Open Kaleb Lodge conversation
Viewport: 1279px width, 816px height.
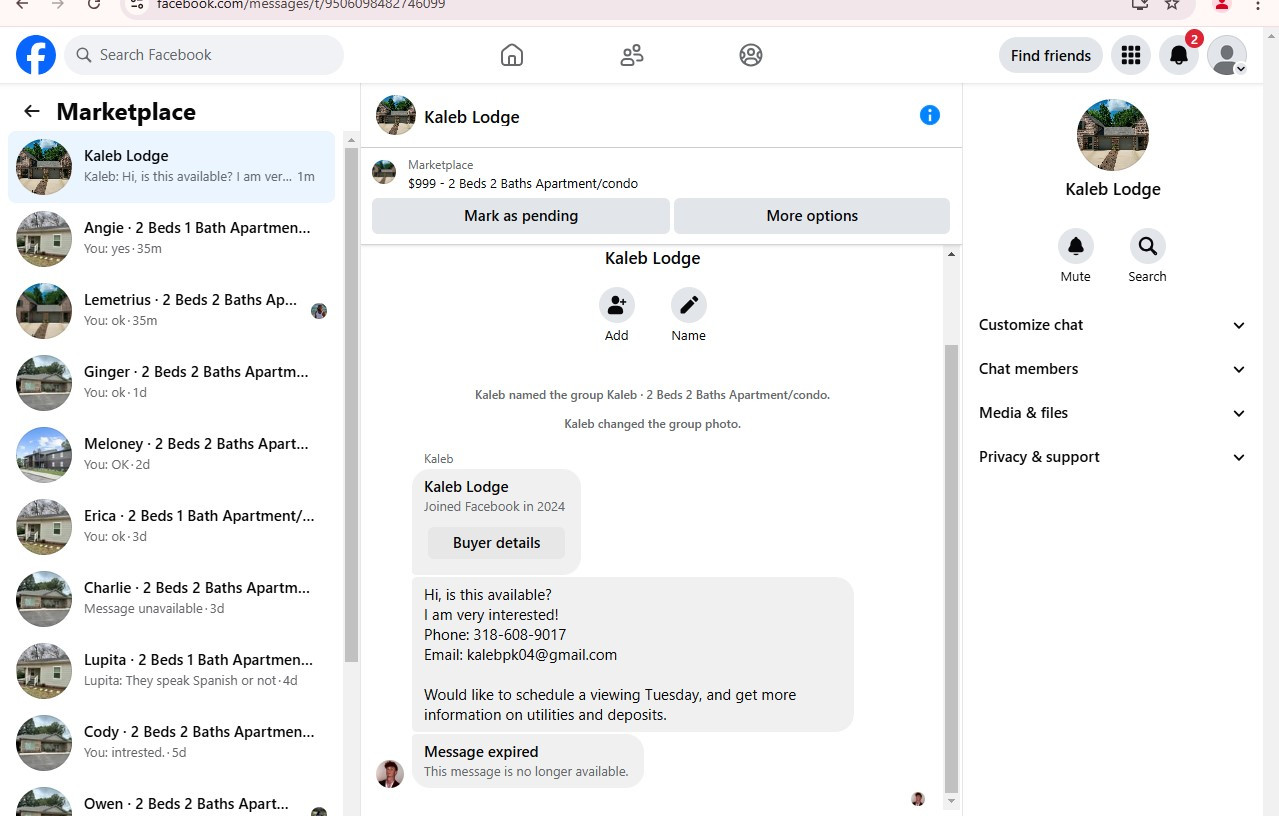pyautogui.click(x=172, y=167)
